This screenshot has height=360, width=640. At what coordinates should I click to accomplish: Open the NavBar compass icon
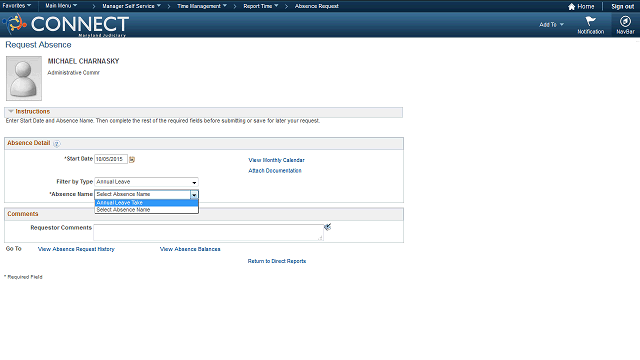[625, 21]
